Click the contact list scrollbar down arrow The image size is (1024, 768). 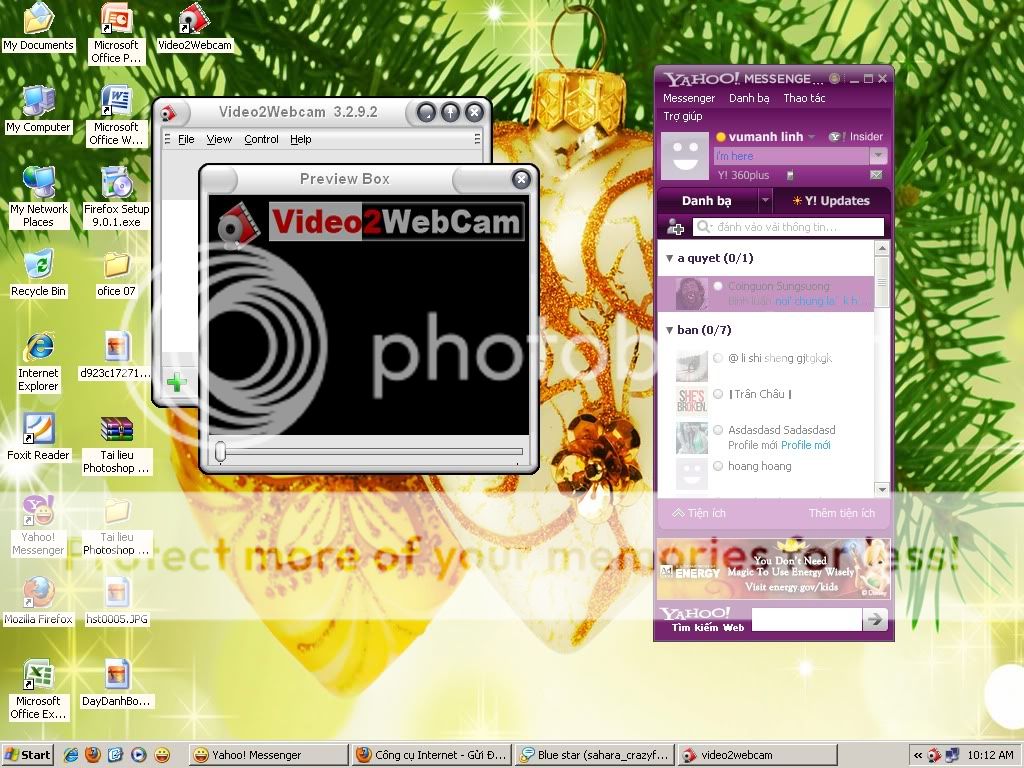[882, 489]
